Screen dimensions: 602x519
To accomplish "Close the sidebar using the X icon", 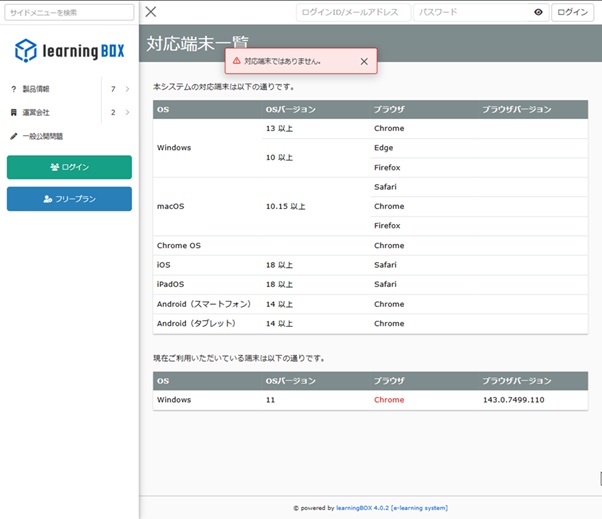I will coord(151,12).
